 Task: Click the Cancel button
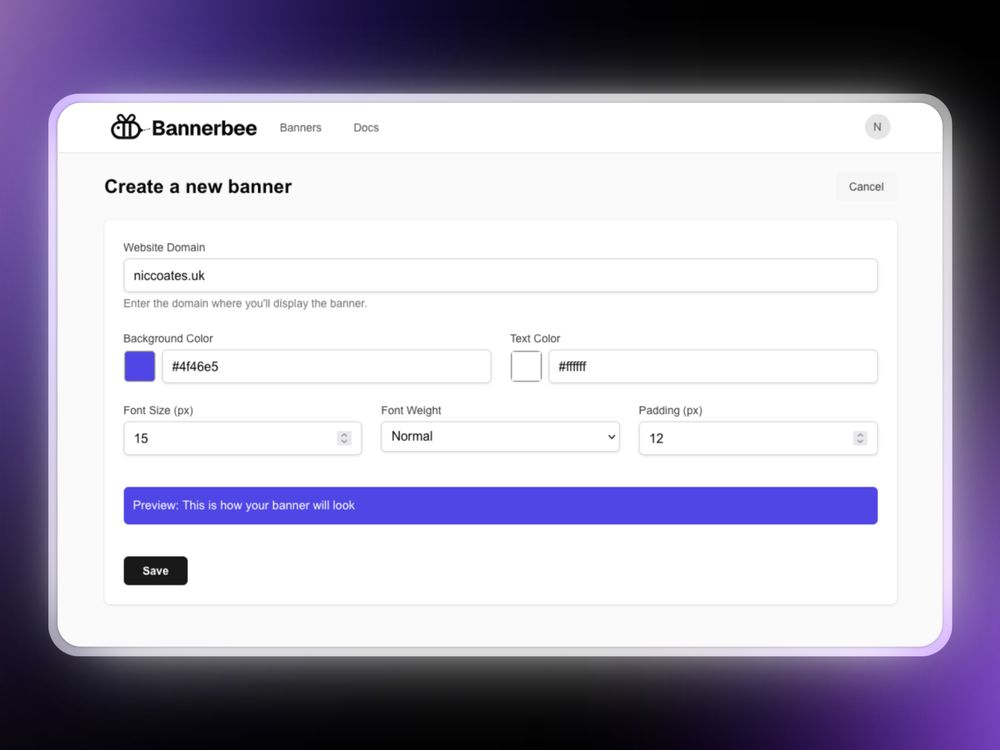pos(865,187)
